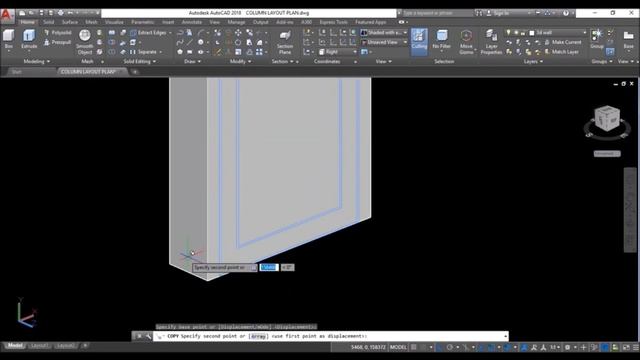Click the clean screen status icon
640x360 pixels.
click(x=626, y=347)
